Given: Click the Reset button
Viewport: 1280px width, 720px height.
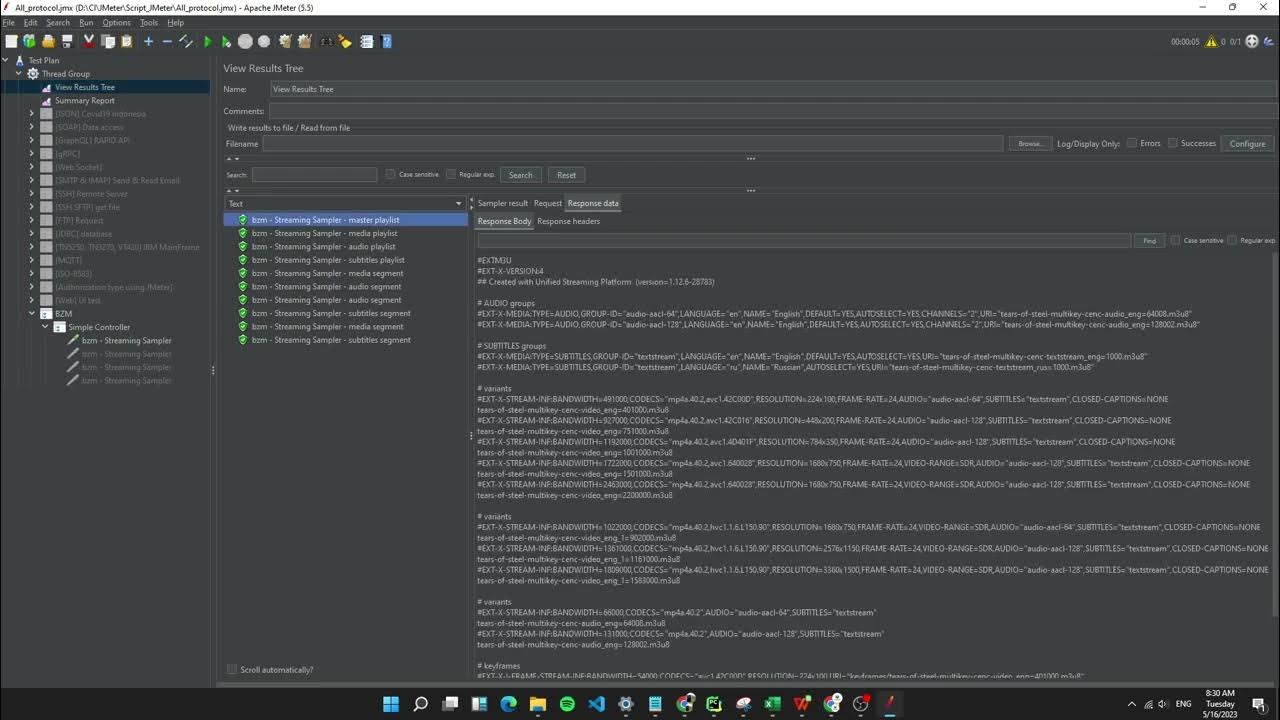Looking at the screenshot, I should [x=566, y=174].
